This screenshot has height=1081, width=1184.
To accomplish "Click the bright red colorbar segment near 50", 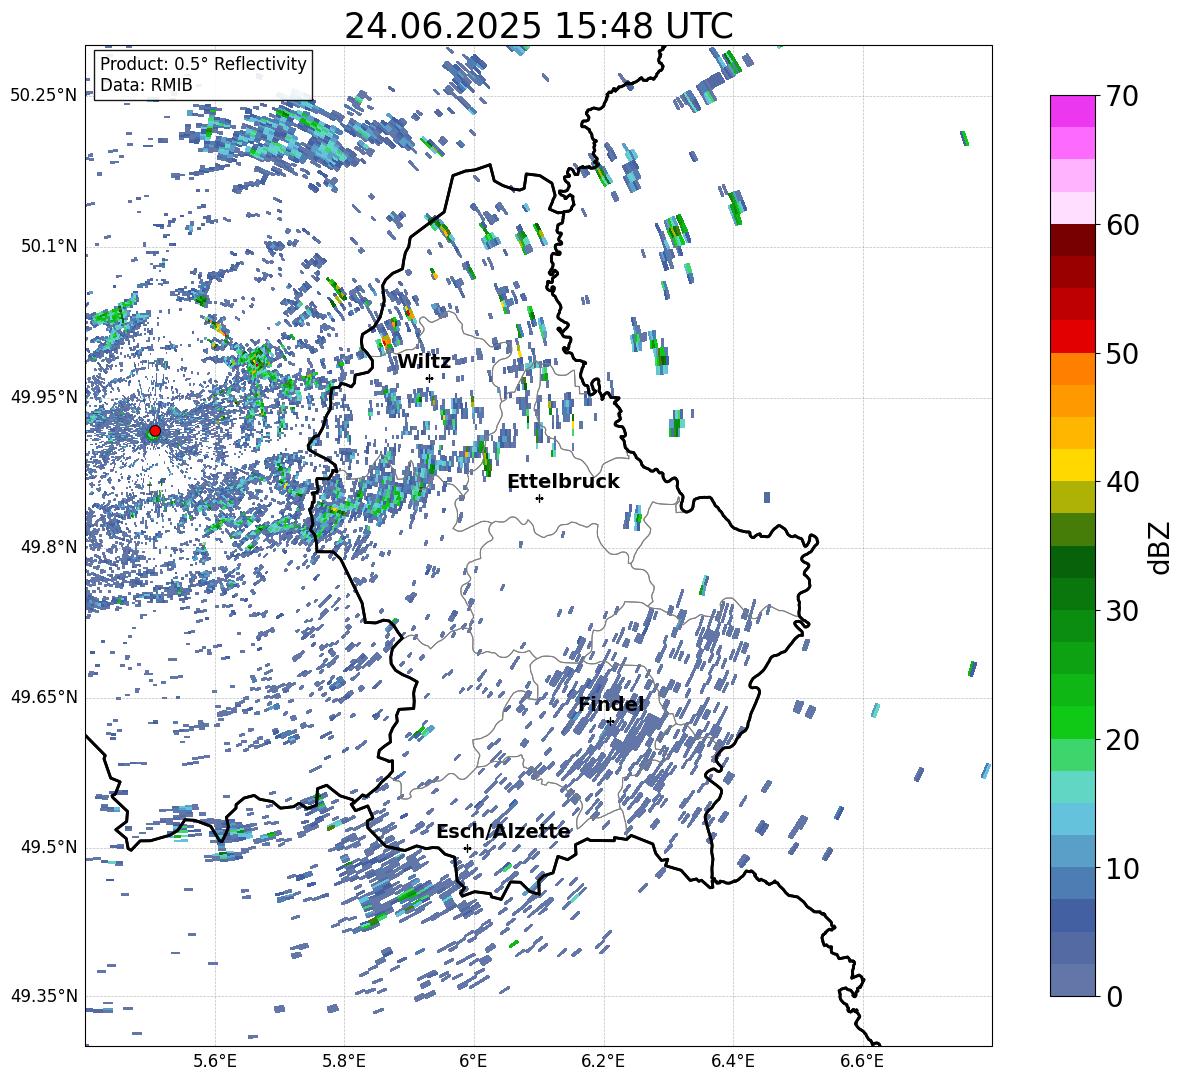I will coord(1073,337).
